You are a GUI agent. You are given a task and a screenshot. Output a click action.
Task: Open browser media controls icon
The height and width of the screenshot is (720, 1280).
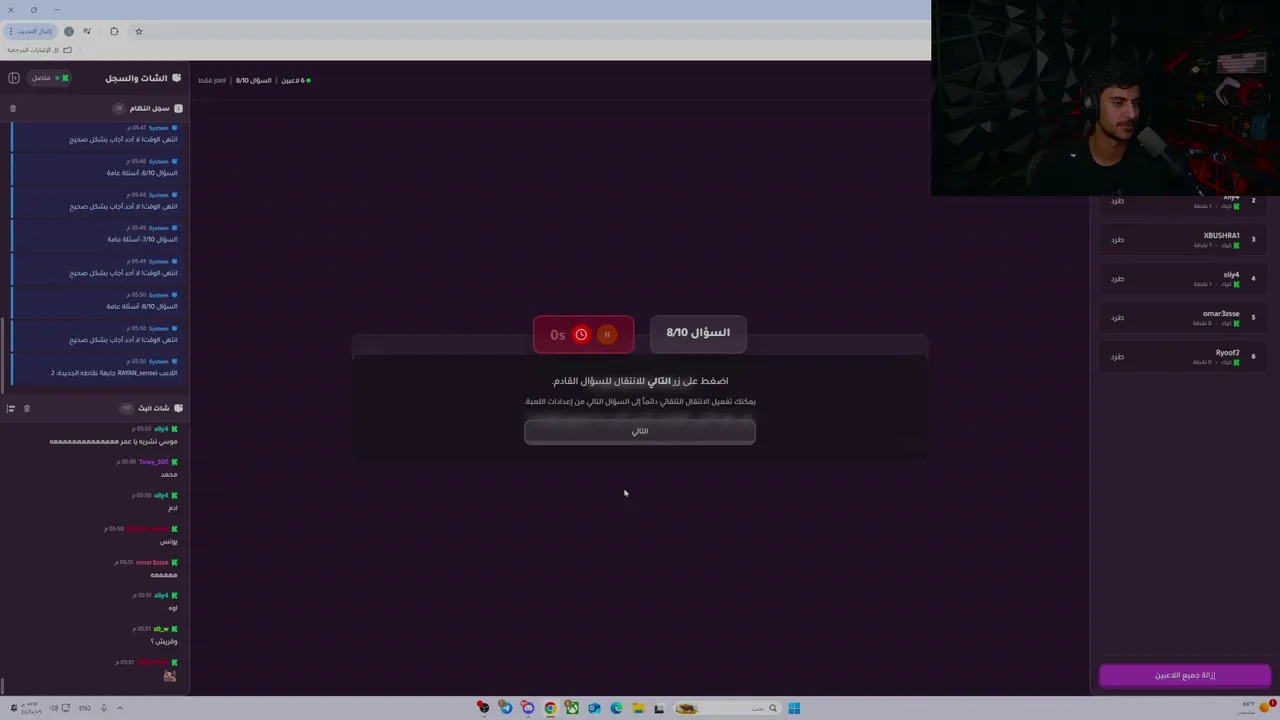87,31
